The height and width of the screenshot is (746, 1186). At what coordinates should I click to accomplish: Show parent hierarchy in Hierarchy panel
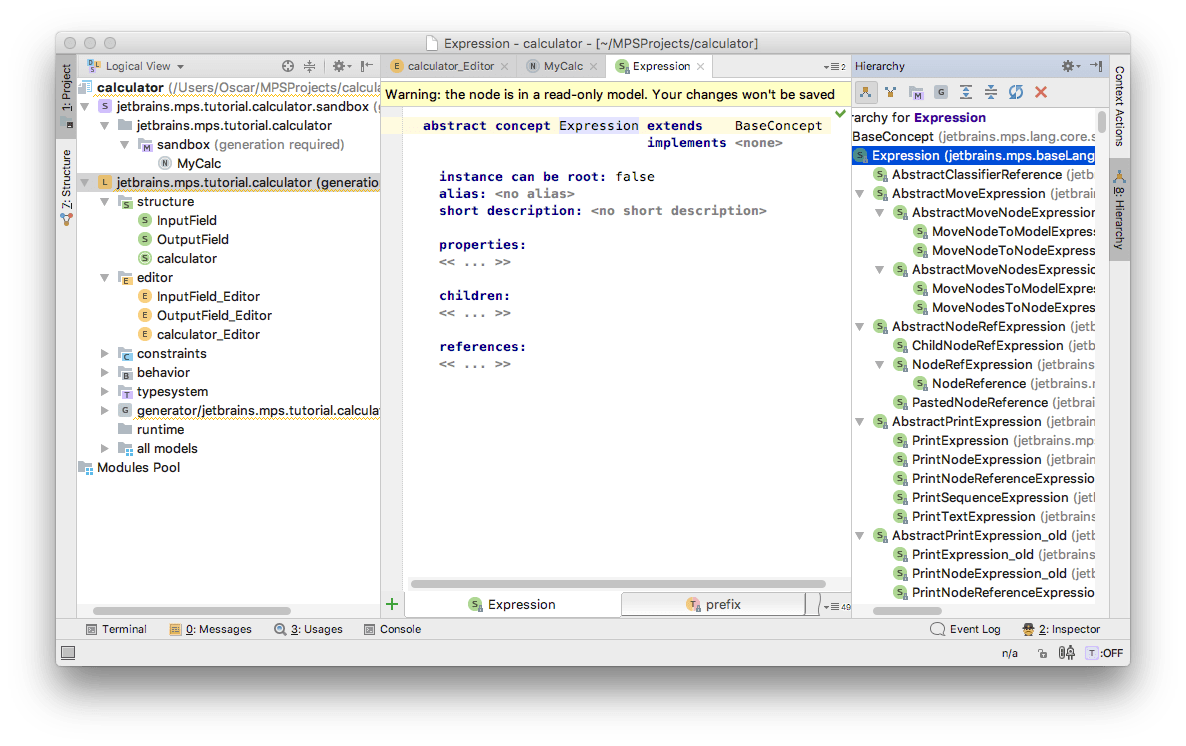tap(890, 92)
